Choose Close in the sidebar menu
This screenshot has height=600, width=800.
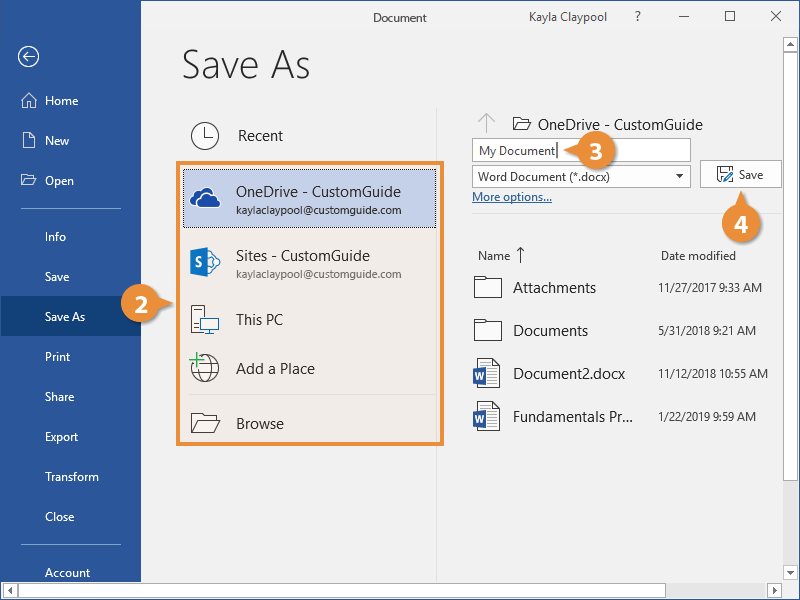(60, 516)
